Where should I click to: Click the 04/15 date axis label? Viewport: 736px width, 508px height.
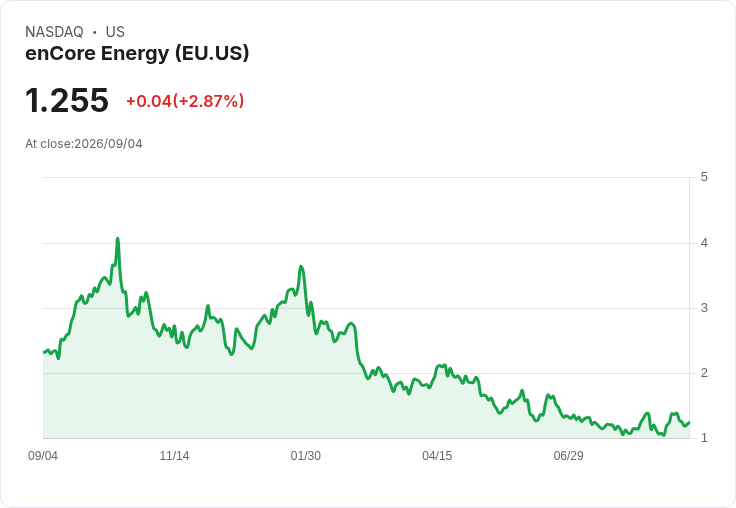click(x=437, y=455)
